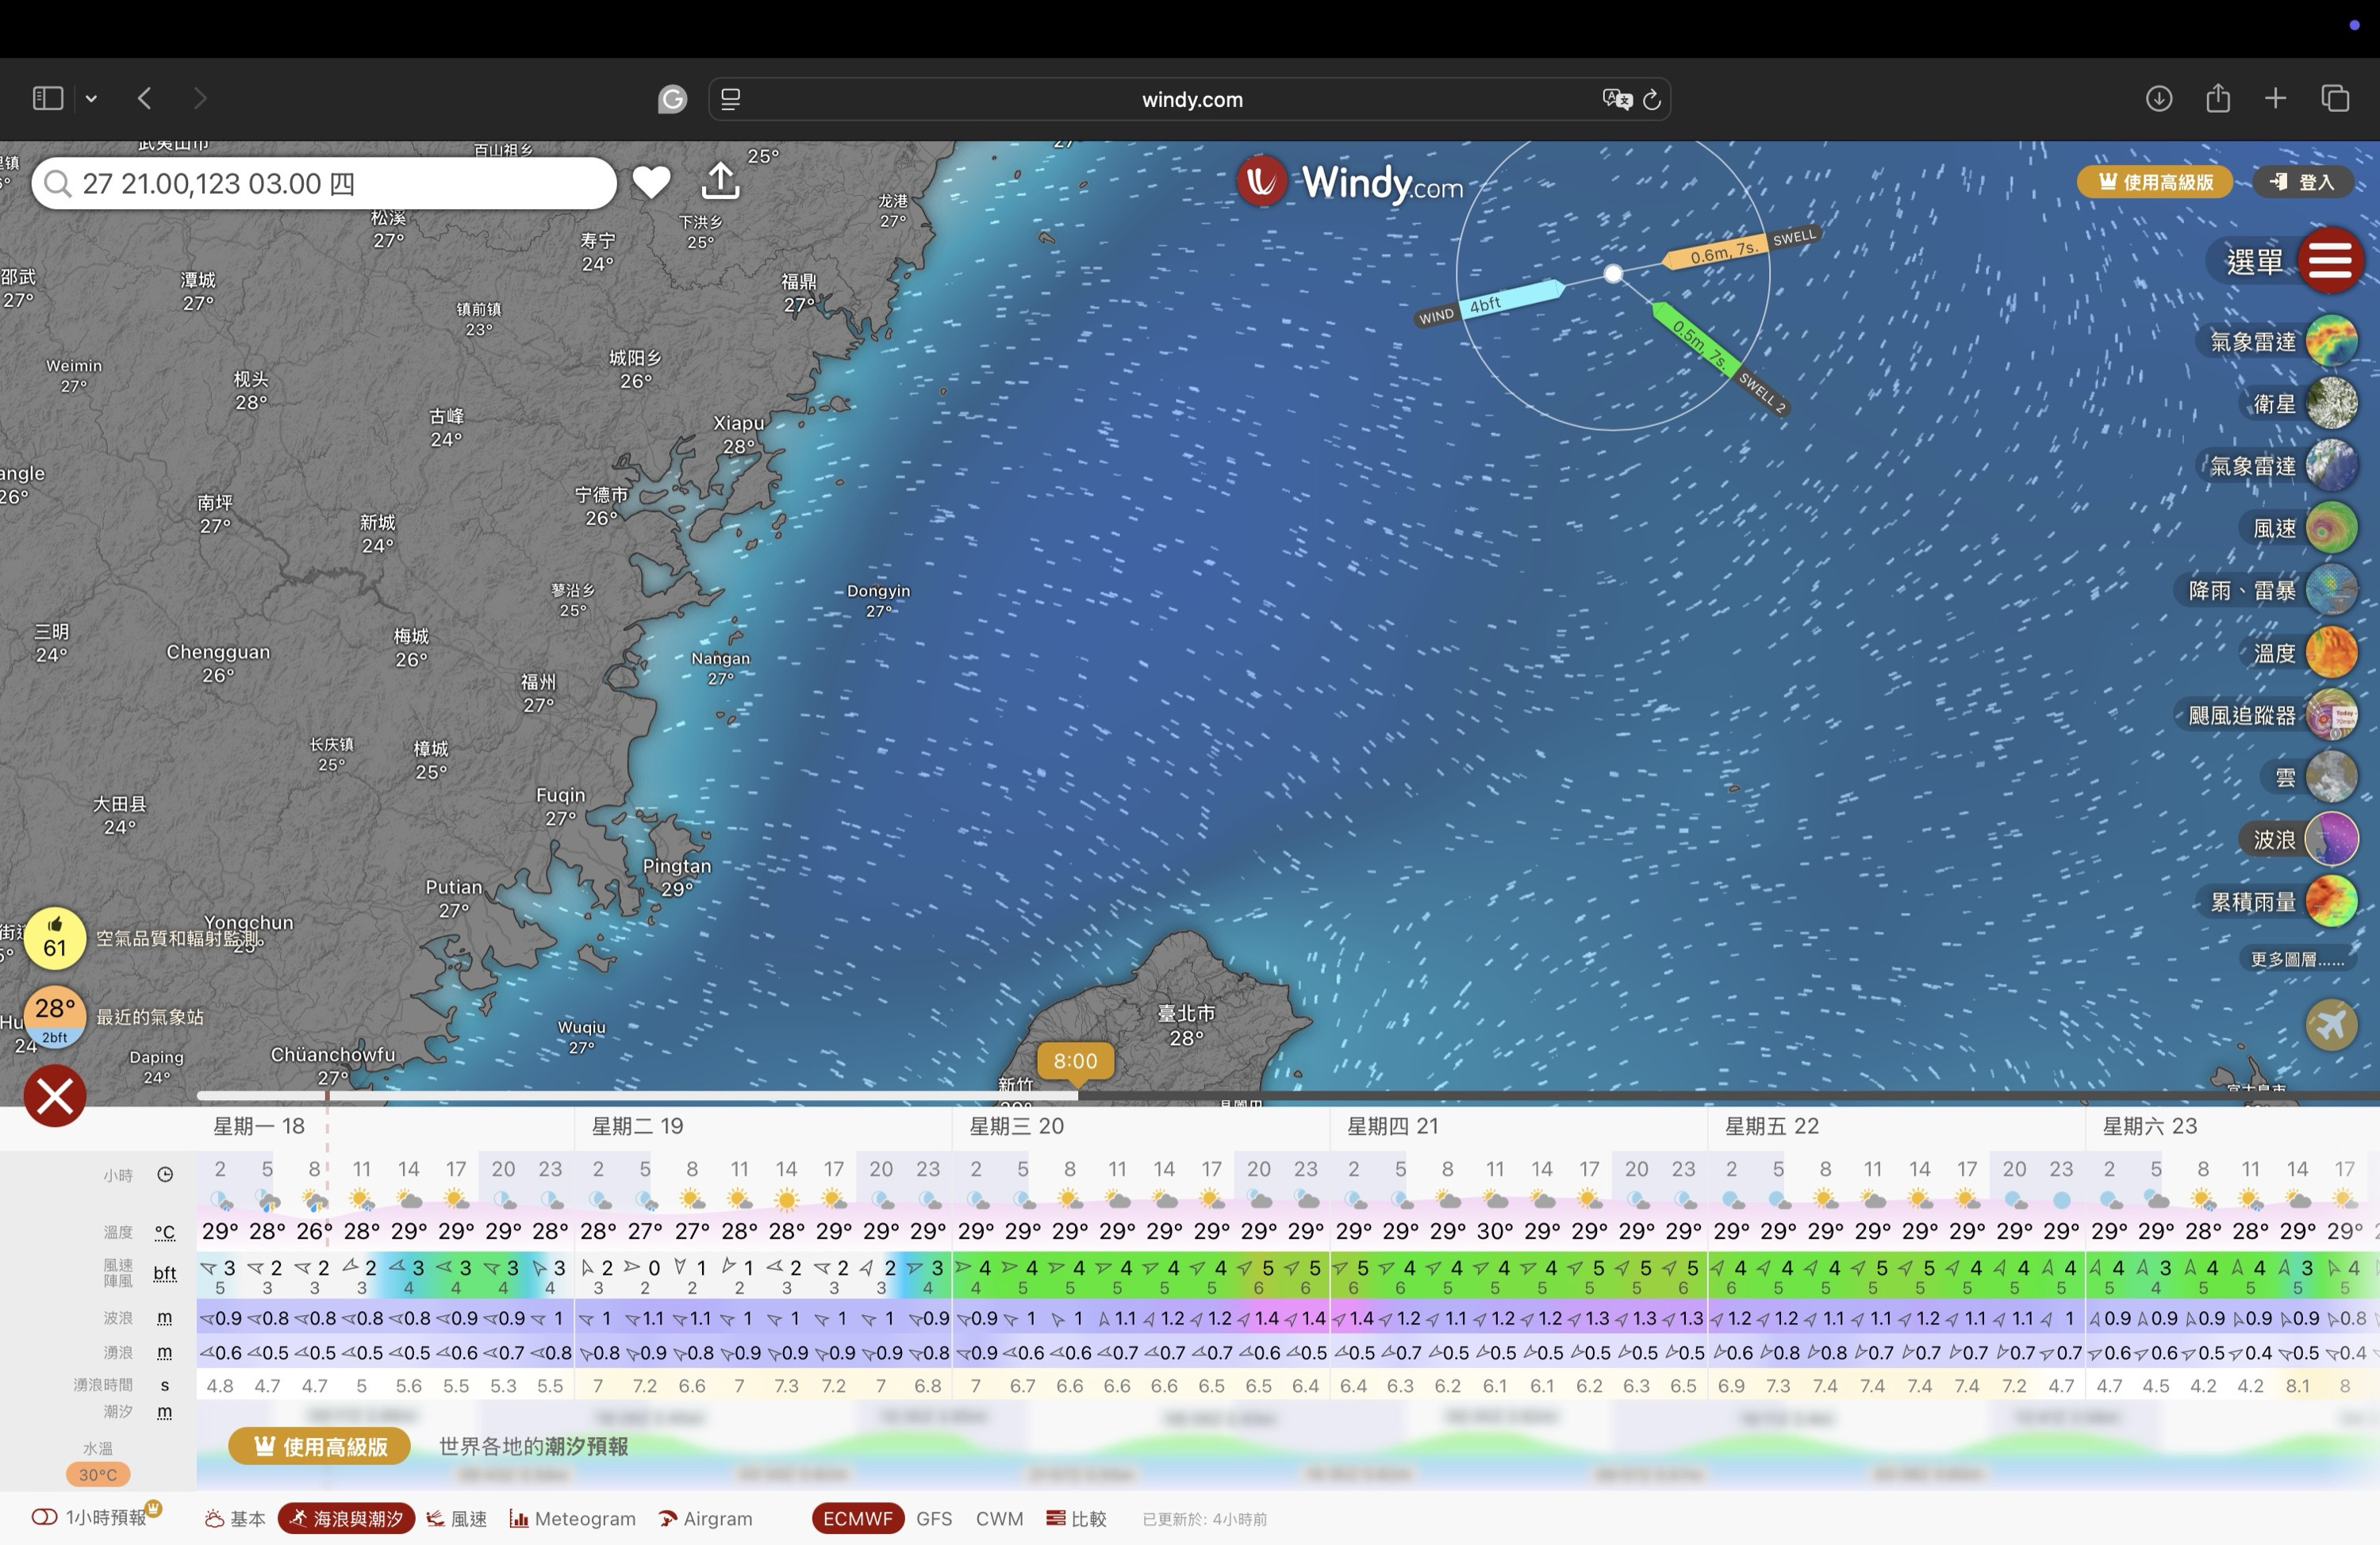Image resolution: width=2380 pixels, height=1545 pixels.
Task: Open the red hamburger menu button
Action: pos(2329,261)
